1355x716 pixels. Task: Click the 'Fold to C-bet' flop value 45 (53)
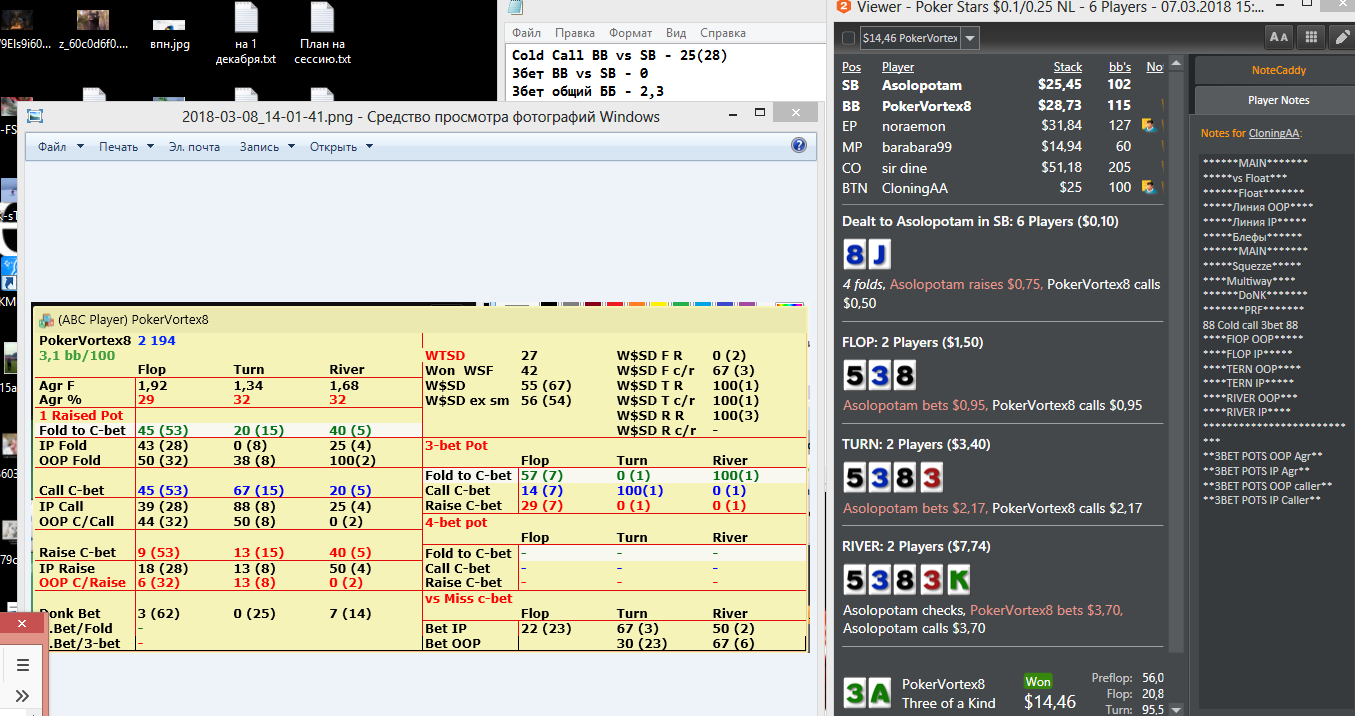pos(163,430)
